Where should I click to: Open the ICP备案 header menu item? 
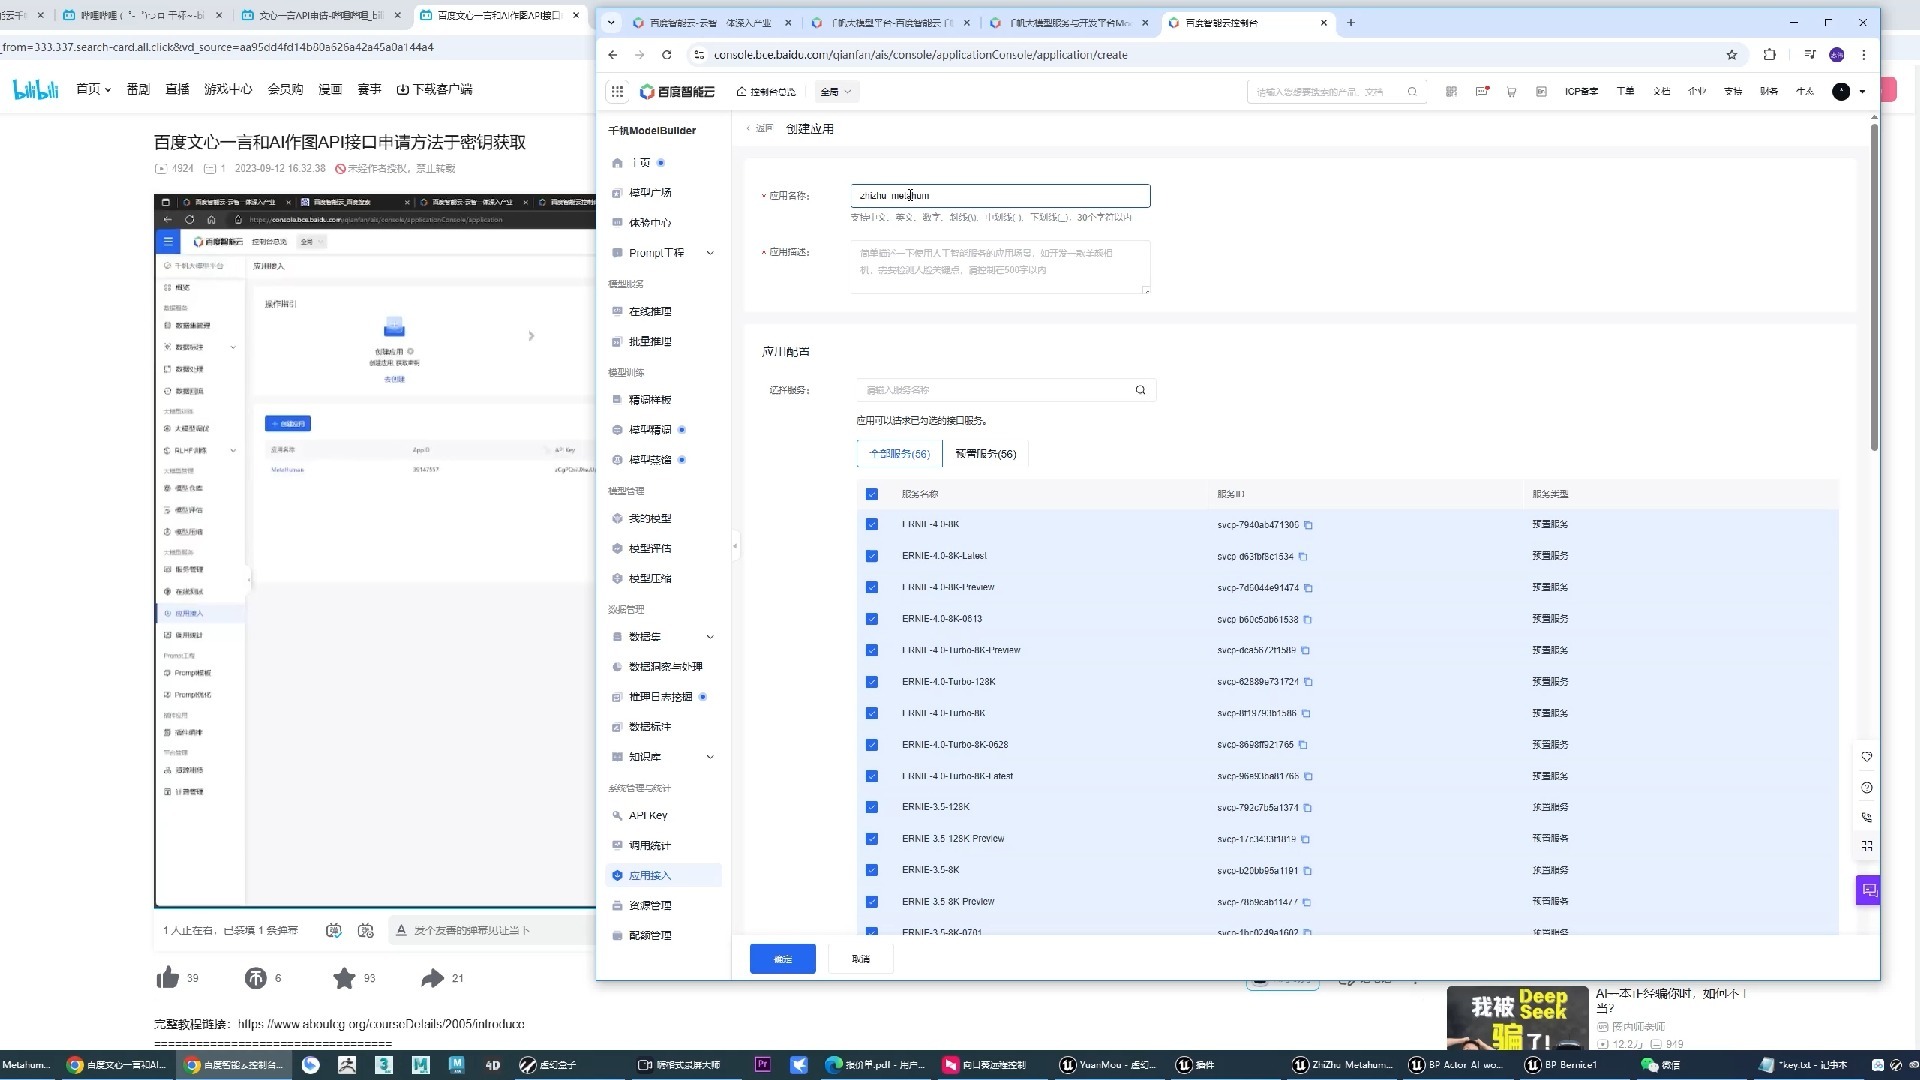pyautogui.click(x=1581, y=91)
